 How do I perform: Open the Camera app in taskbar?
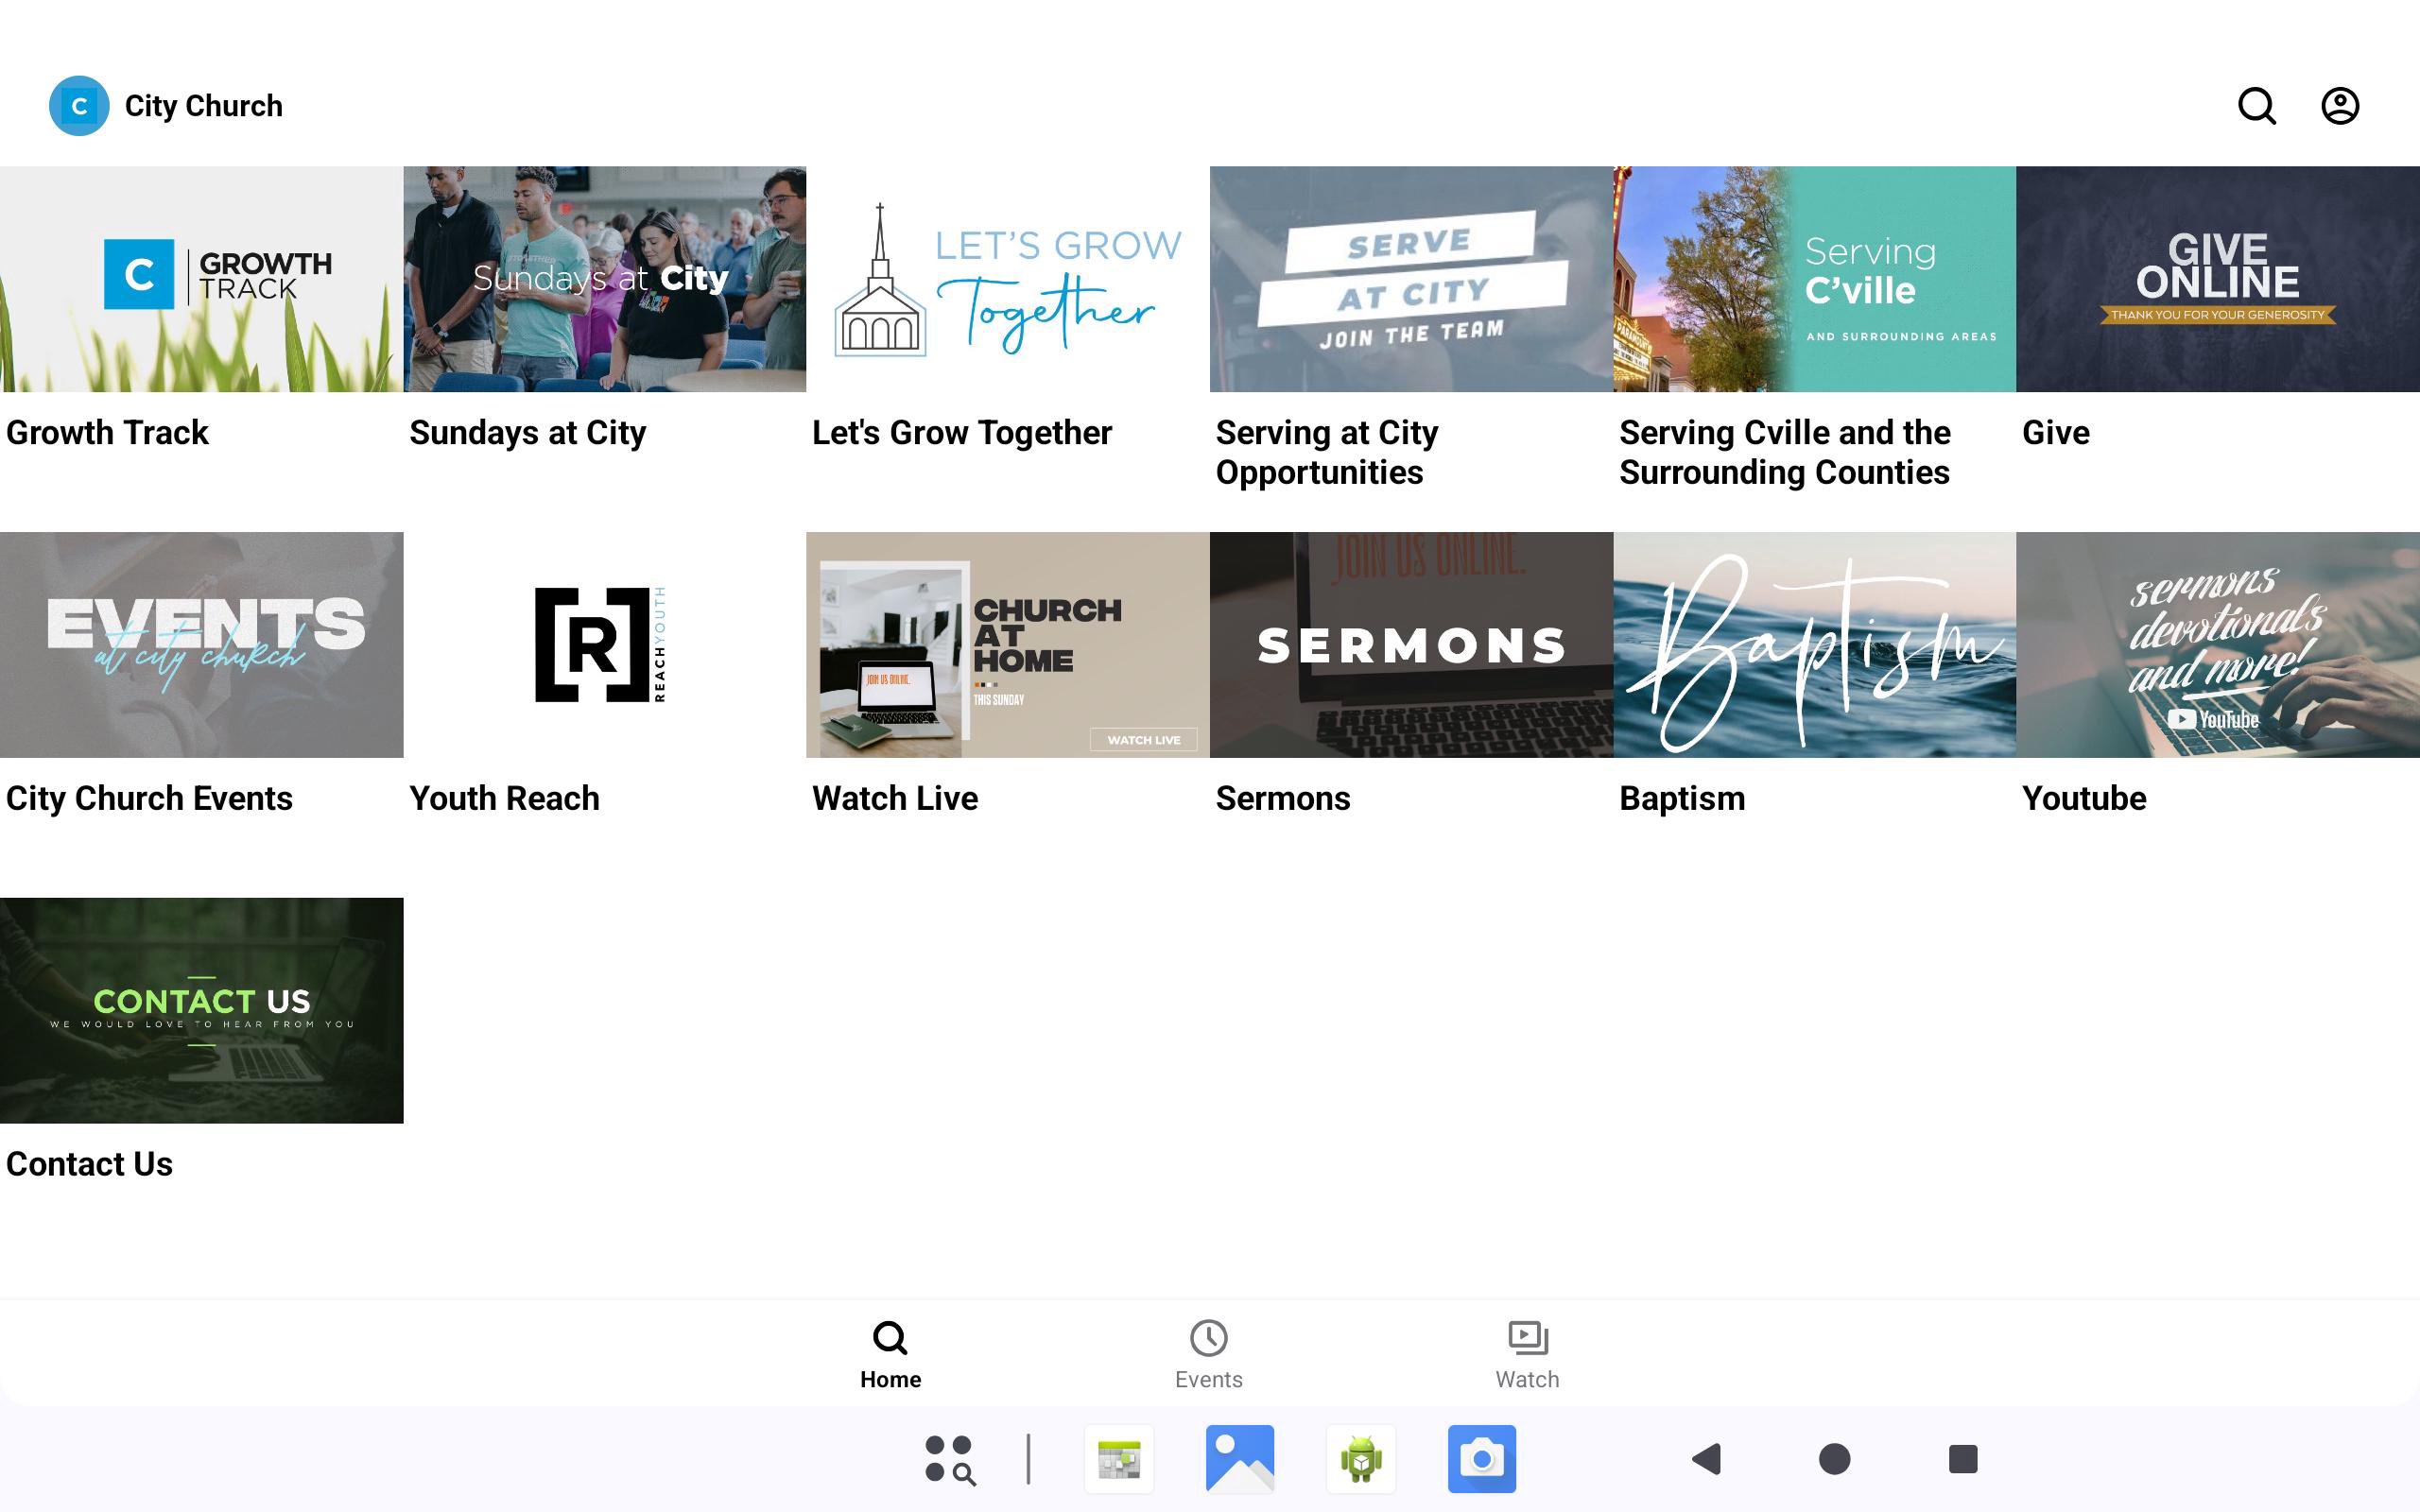point(1481,1459)
